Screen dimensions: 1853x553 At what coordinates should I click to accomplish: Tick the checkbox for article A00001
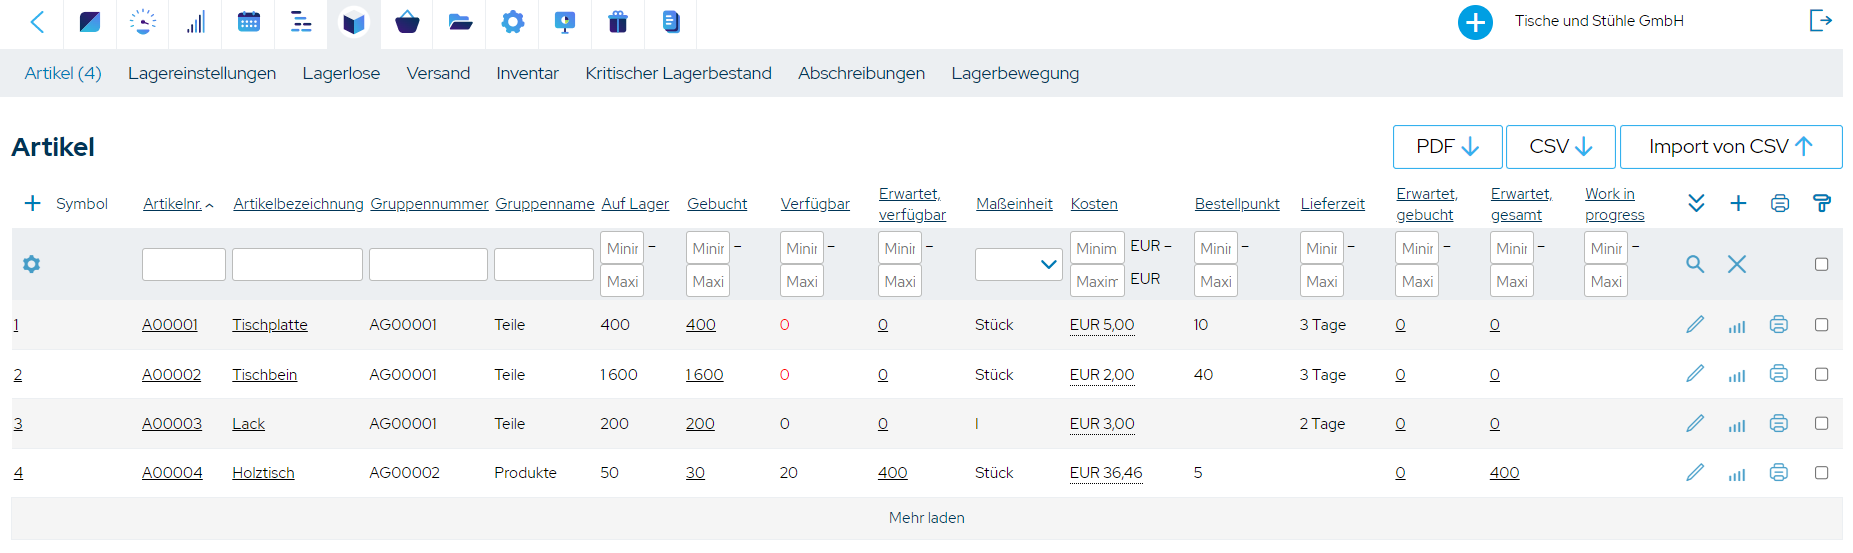pyautogui.click(x=1821, y=325)
